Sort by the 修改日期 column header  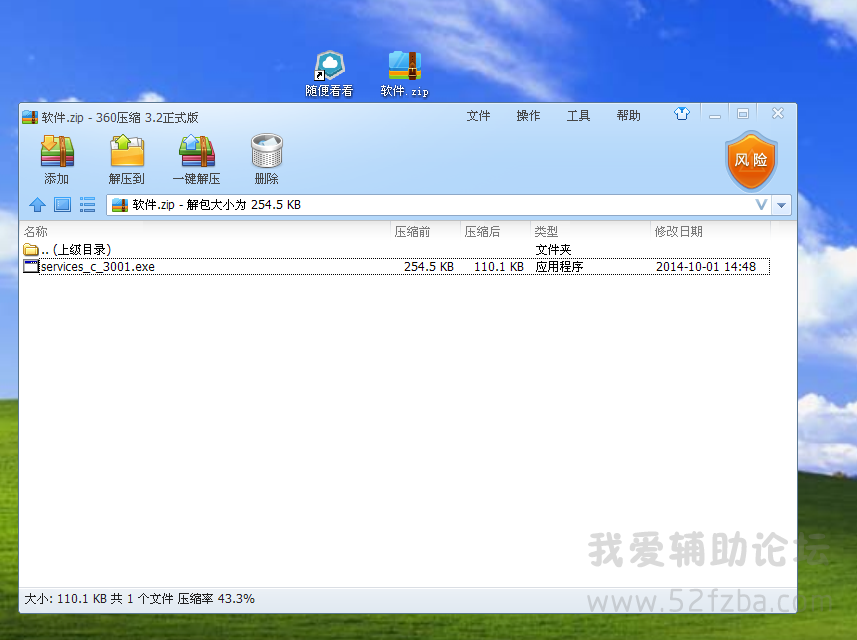point(710,232)
